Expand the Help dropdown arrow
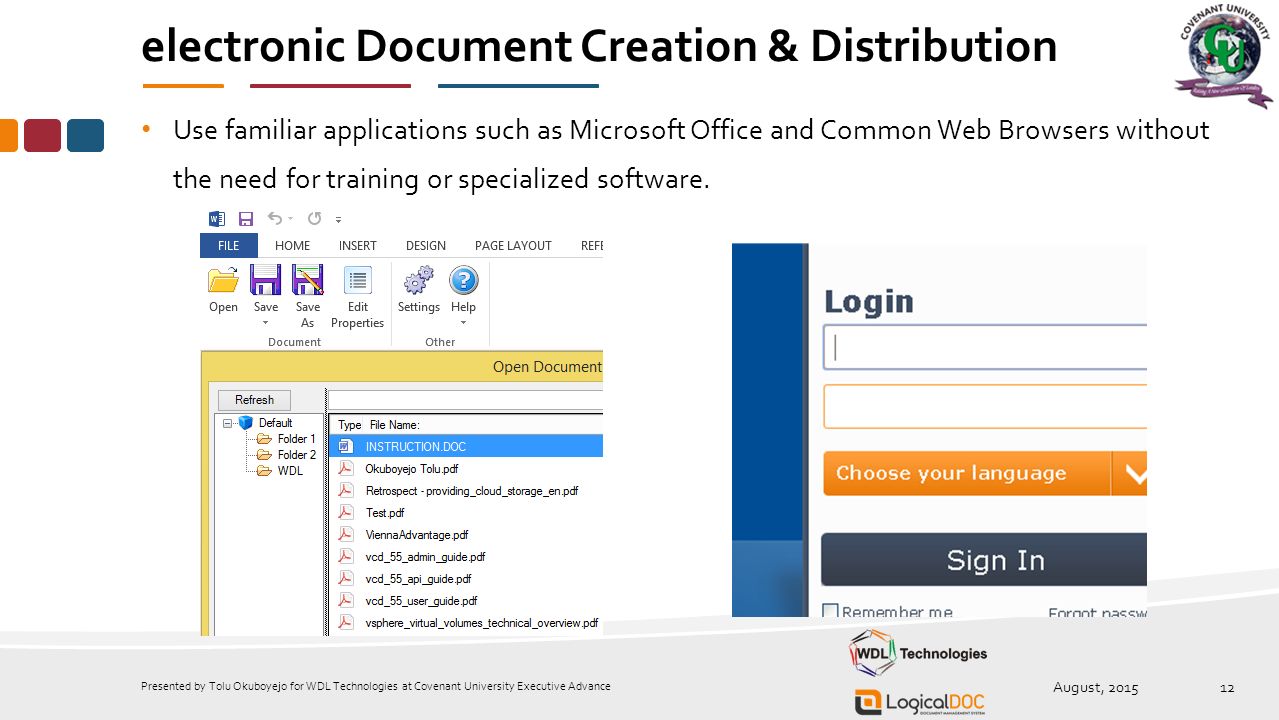1279x720 pixels. coord(463,323)
